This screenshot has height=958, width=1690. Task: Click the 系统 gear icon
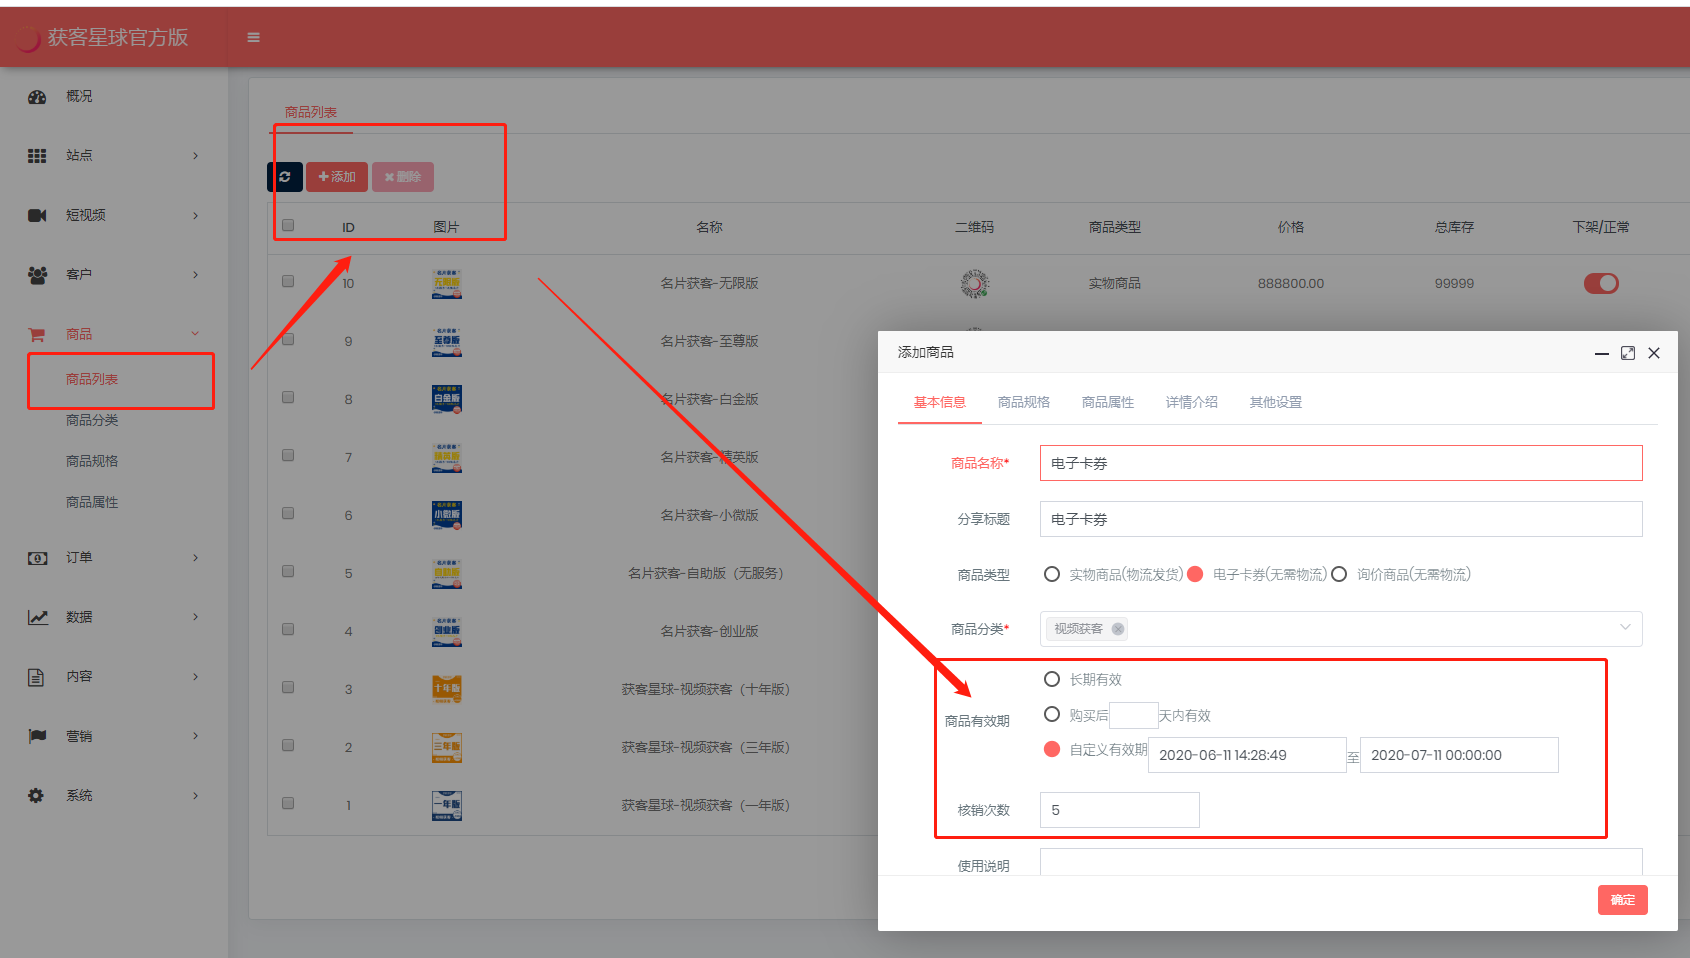click(x=37, y=796)
